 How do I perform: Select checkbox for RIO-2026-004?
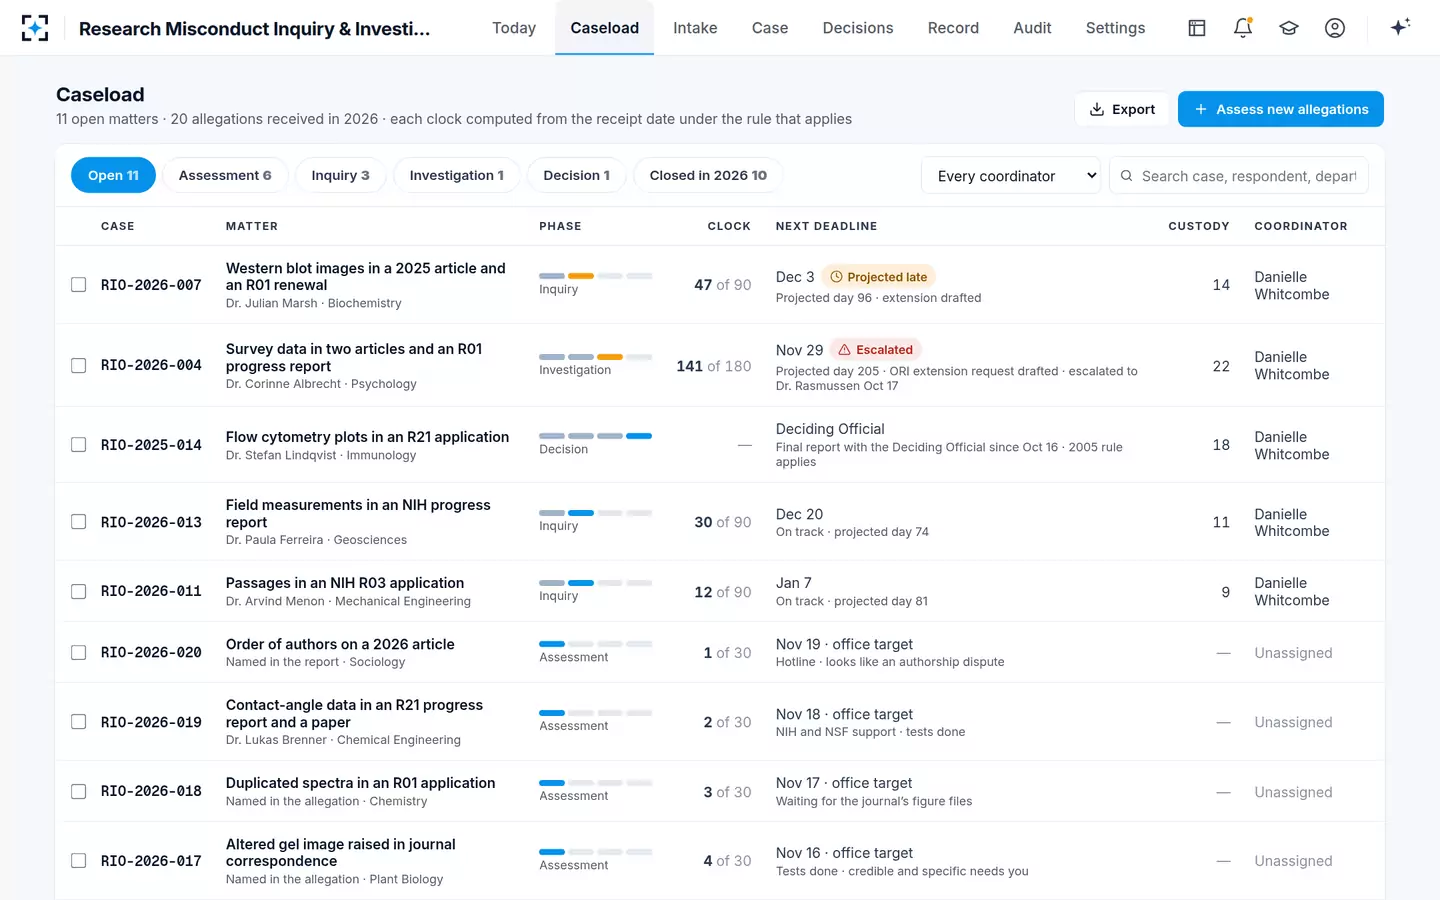coord(78,366)
